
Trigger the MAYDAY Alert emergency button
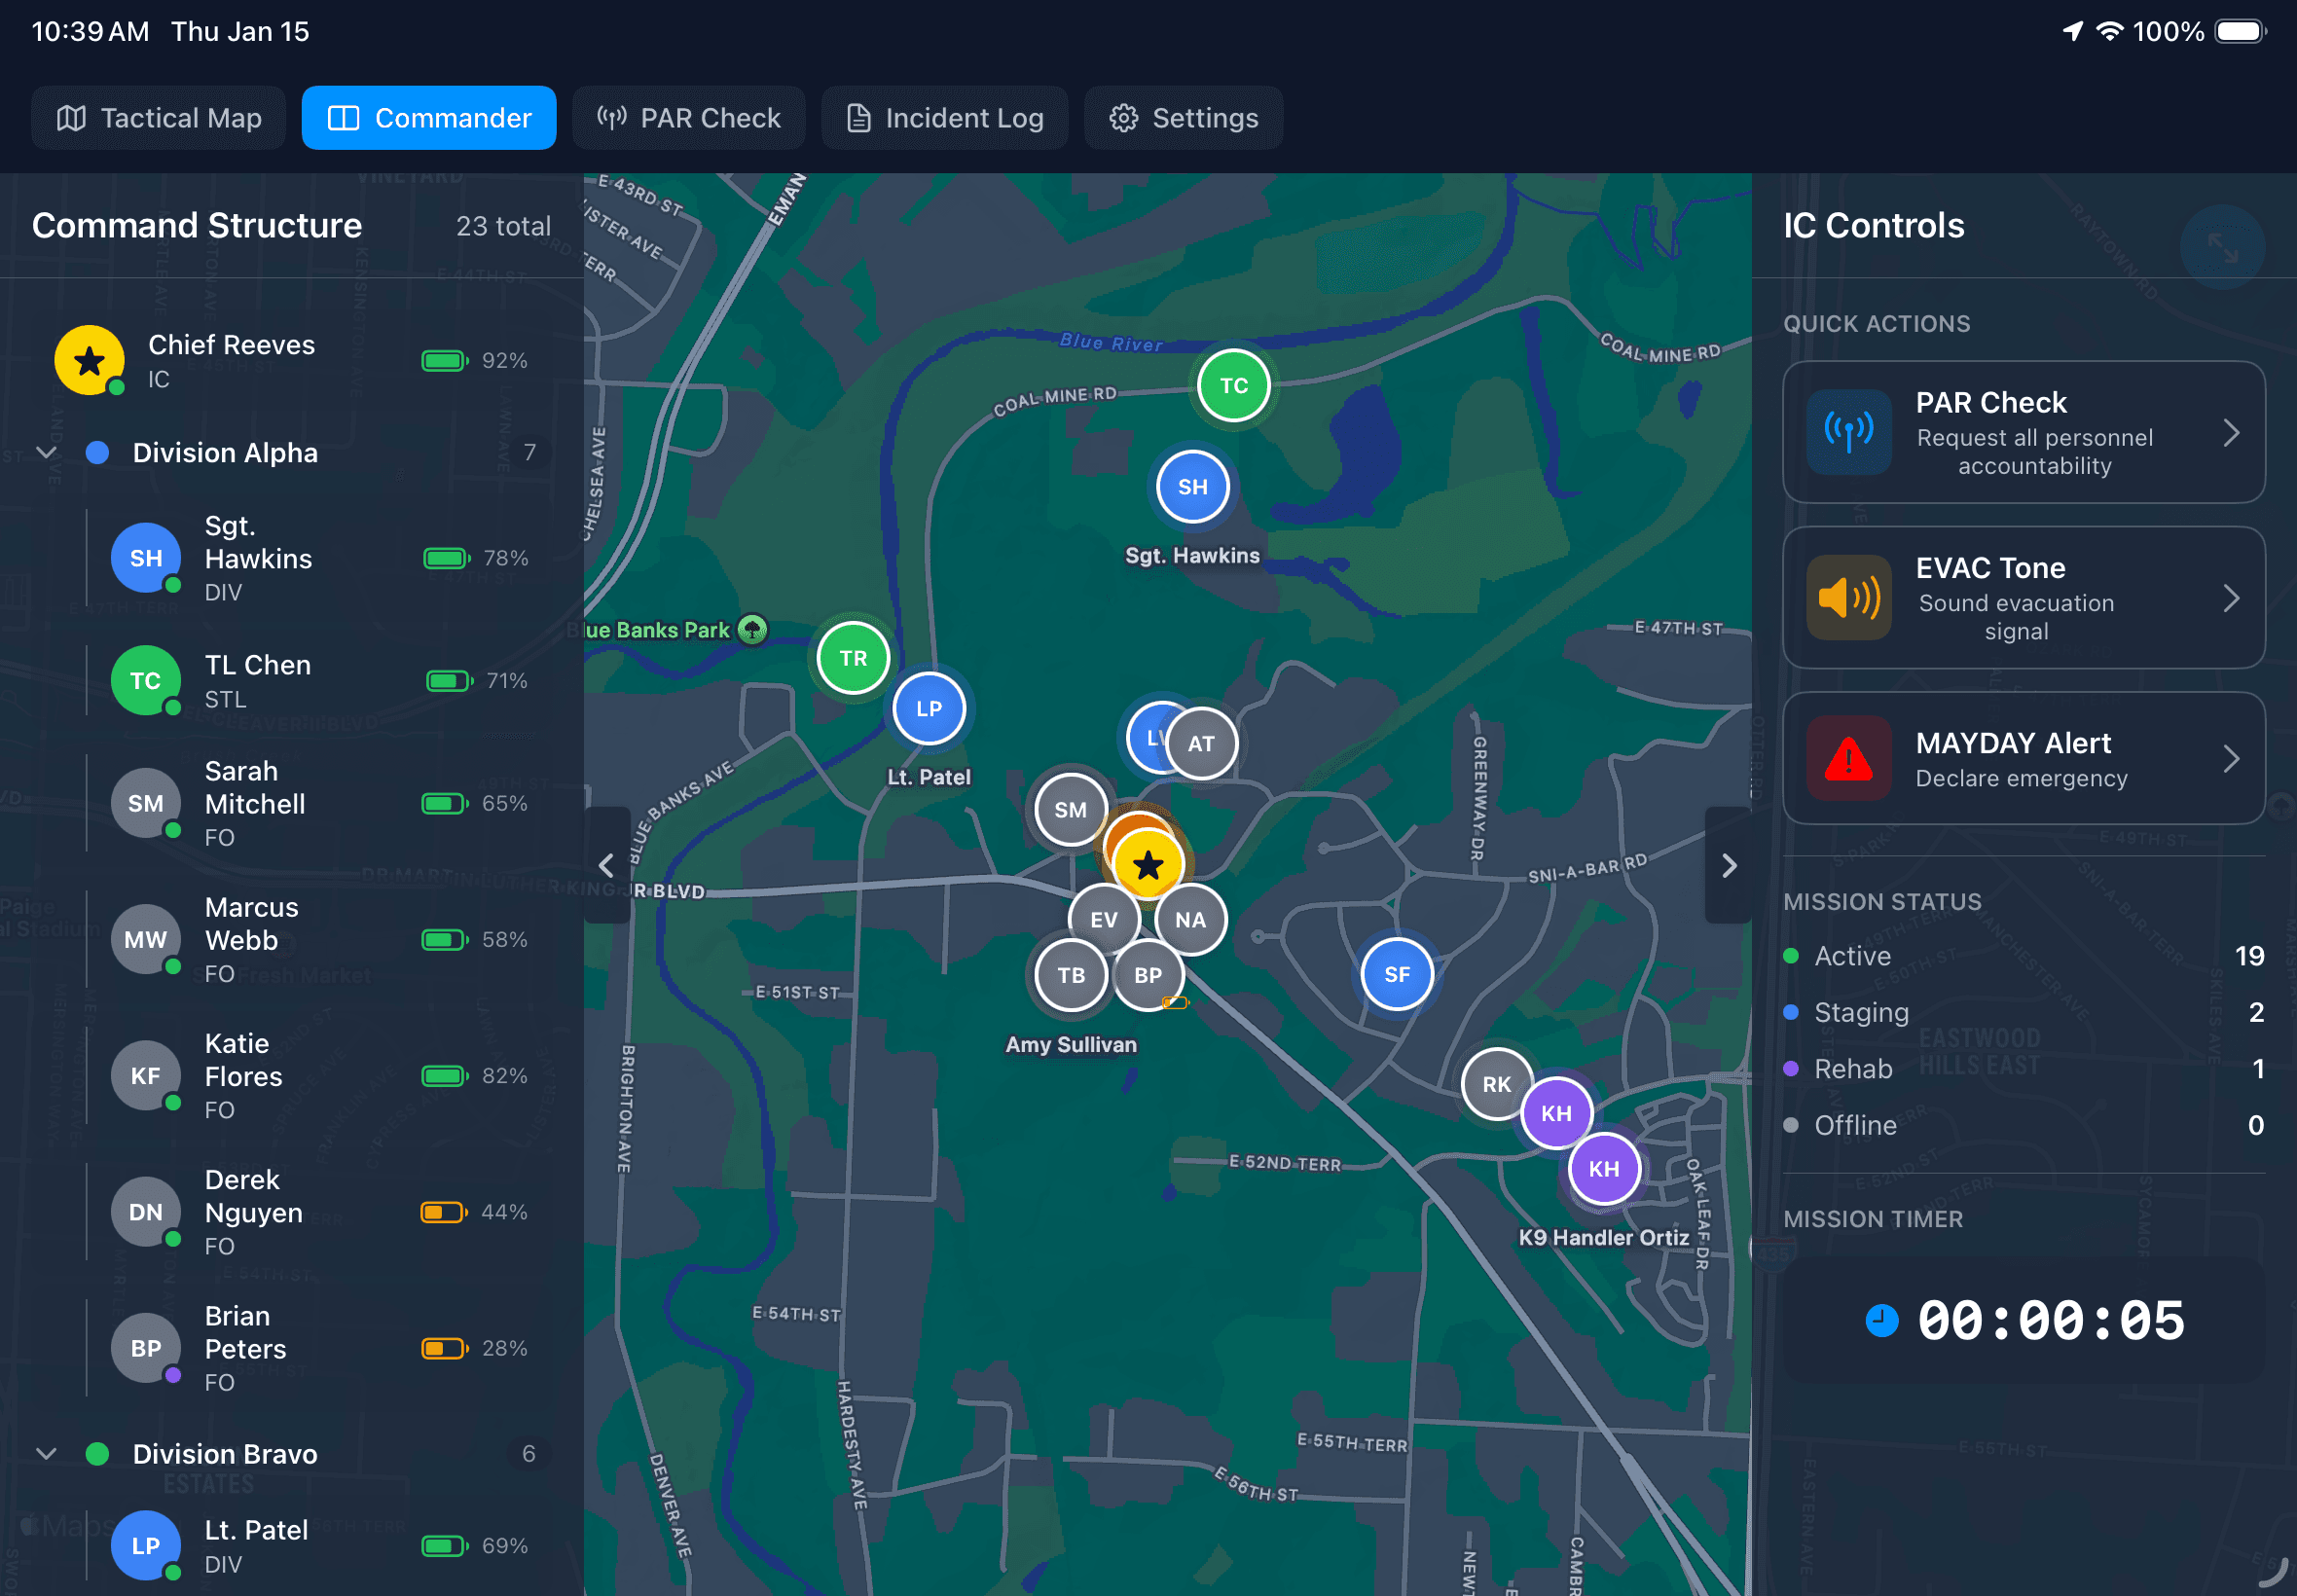(2023, 759)
